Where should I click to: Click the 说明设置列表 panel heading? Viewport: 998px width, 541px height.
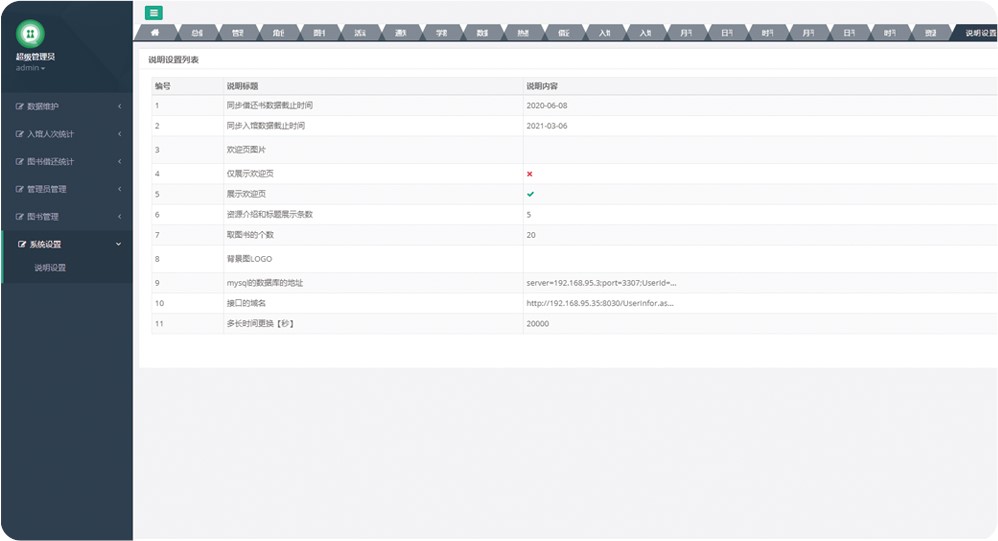173,60
